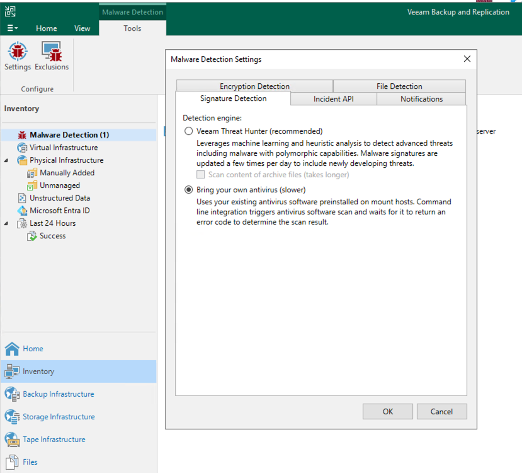Click the Success status icon
Screen dimensions: 522x474
pos(32,236)
